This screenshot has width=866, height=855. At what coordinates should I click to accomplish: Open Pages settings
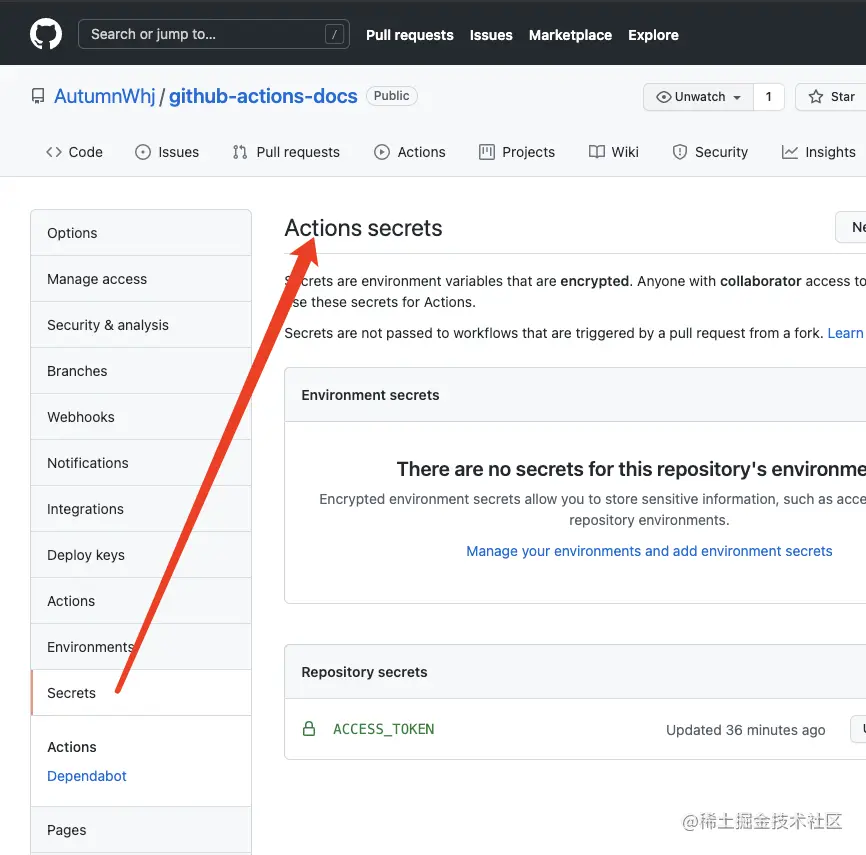tap(141, 830)
